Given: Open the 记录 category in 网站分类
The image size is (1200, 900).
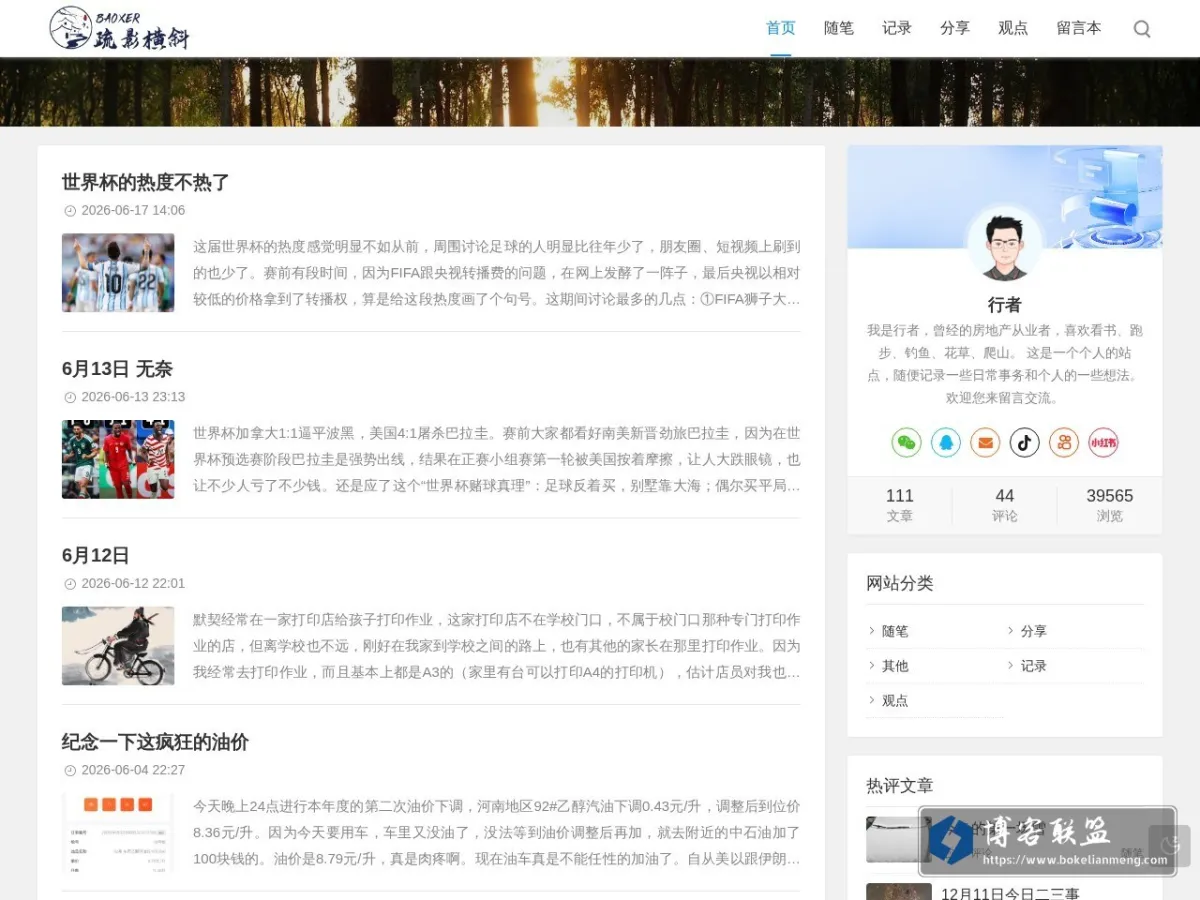Looking at the screenshot, I should [x=1034, y=666].
